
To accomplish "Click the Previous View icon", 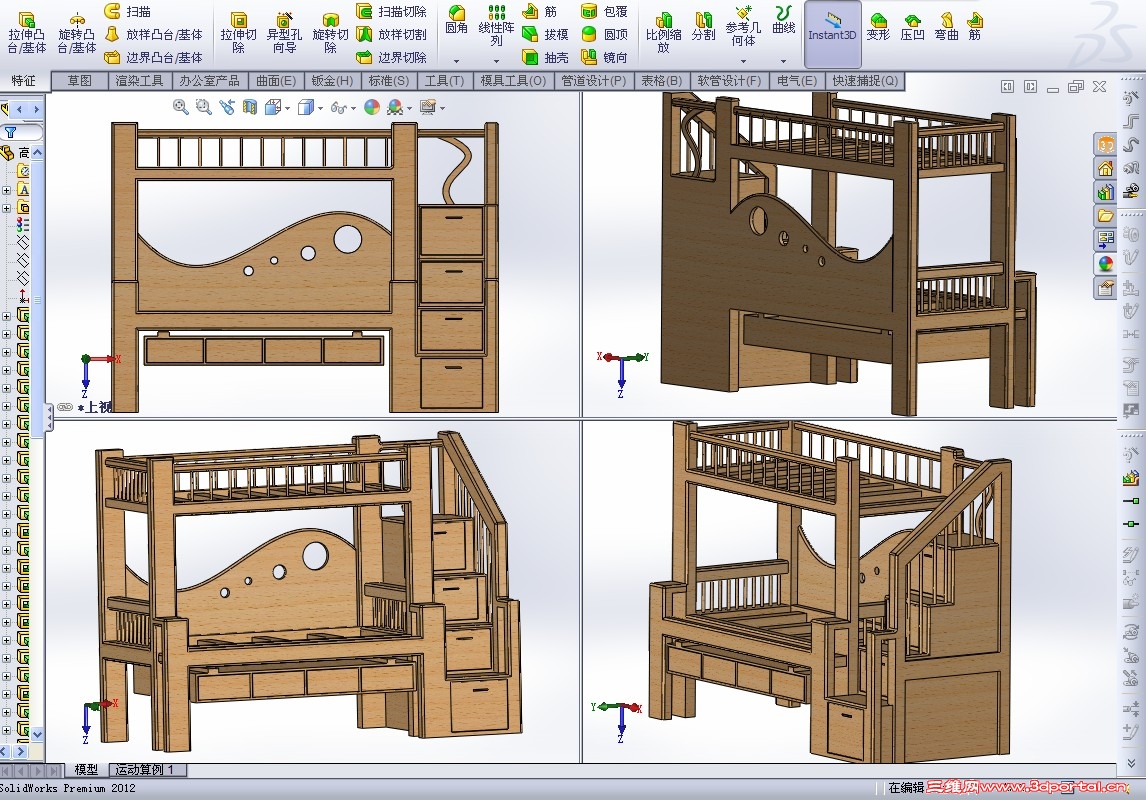I will (227, 107).
